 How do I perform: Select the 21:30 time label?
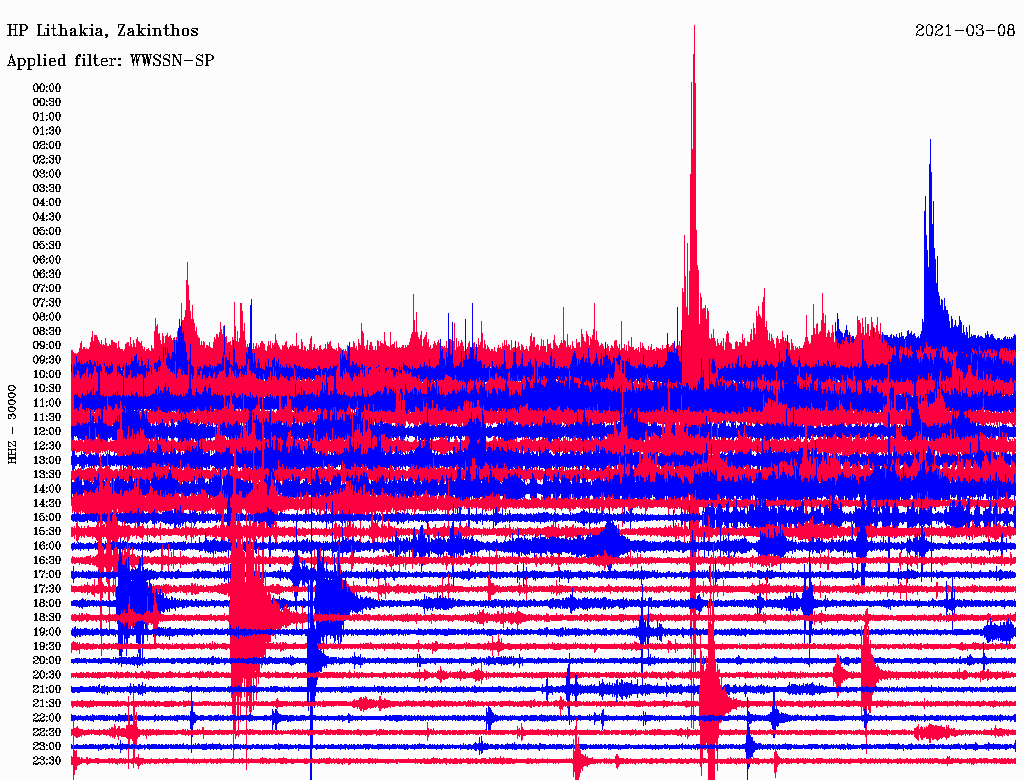(x=47, y=704)
